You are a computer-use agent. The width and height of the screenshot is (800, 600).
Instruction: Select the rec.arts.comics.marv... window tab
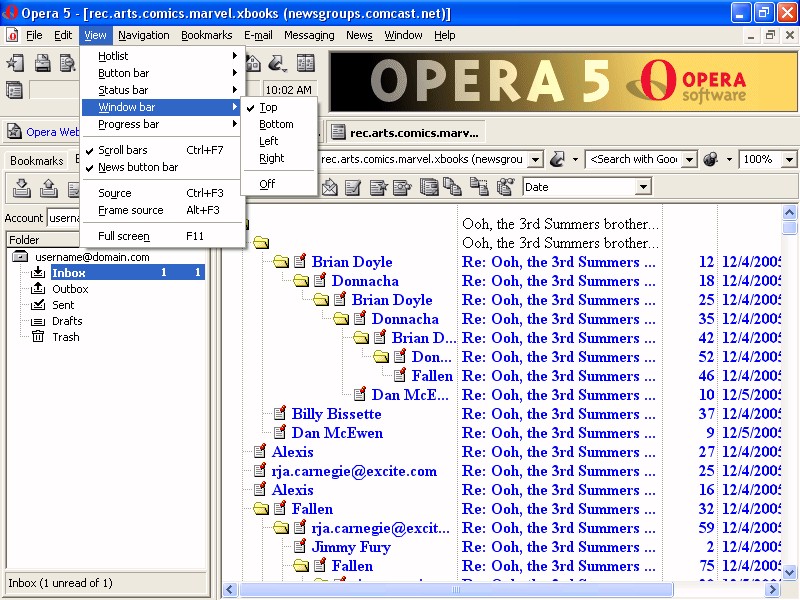pos(406,133)
